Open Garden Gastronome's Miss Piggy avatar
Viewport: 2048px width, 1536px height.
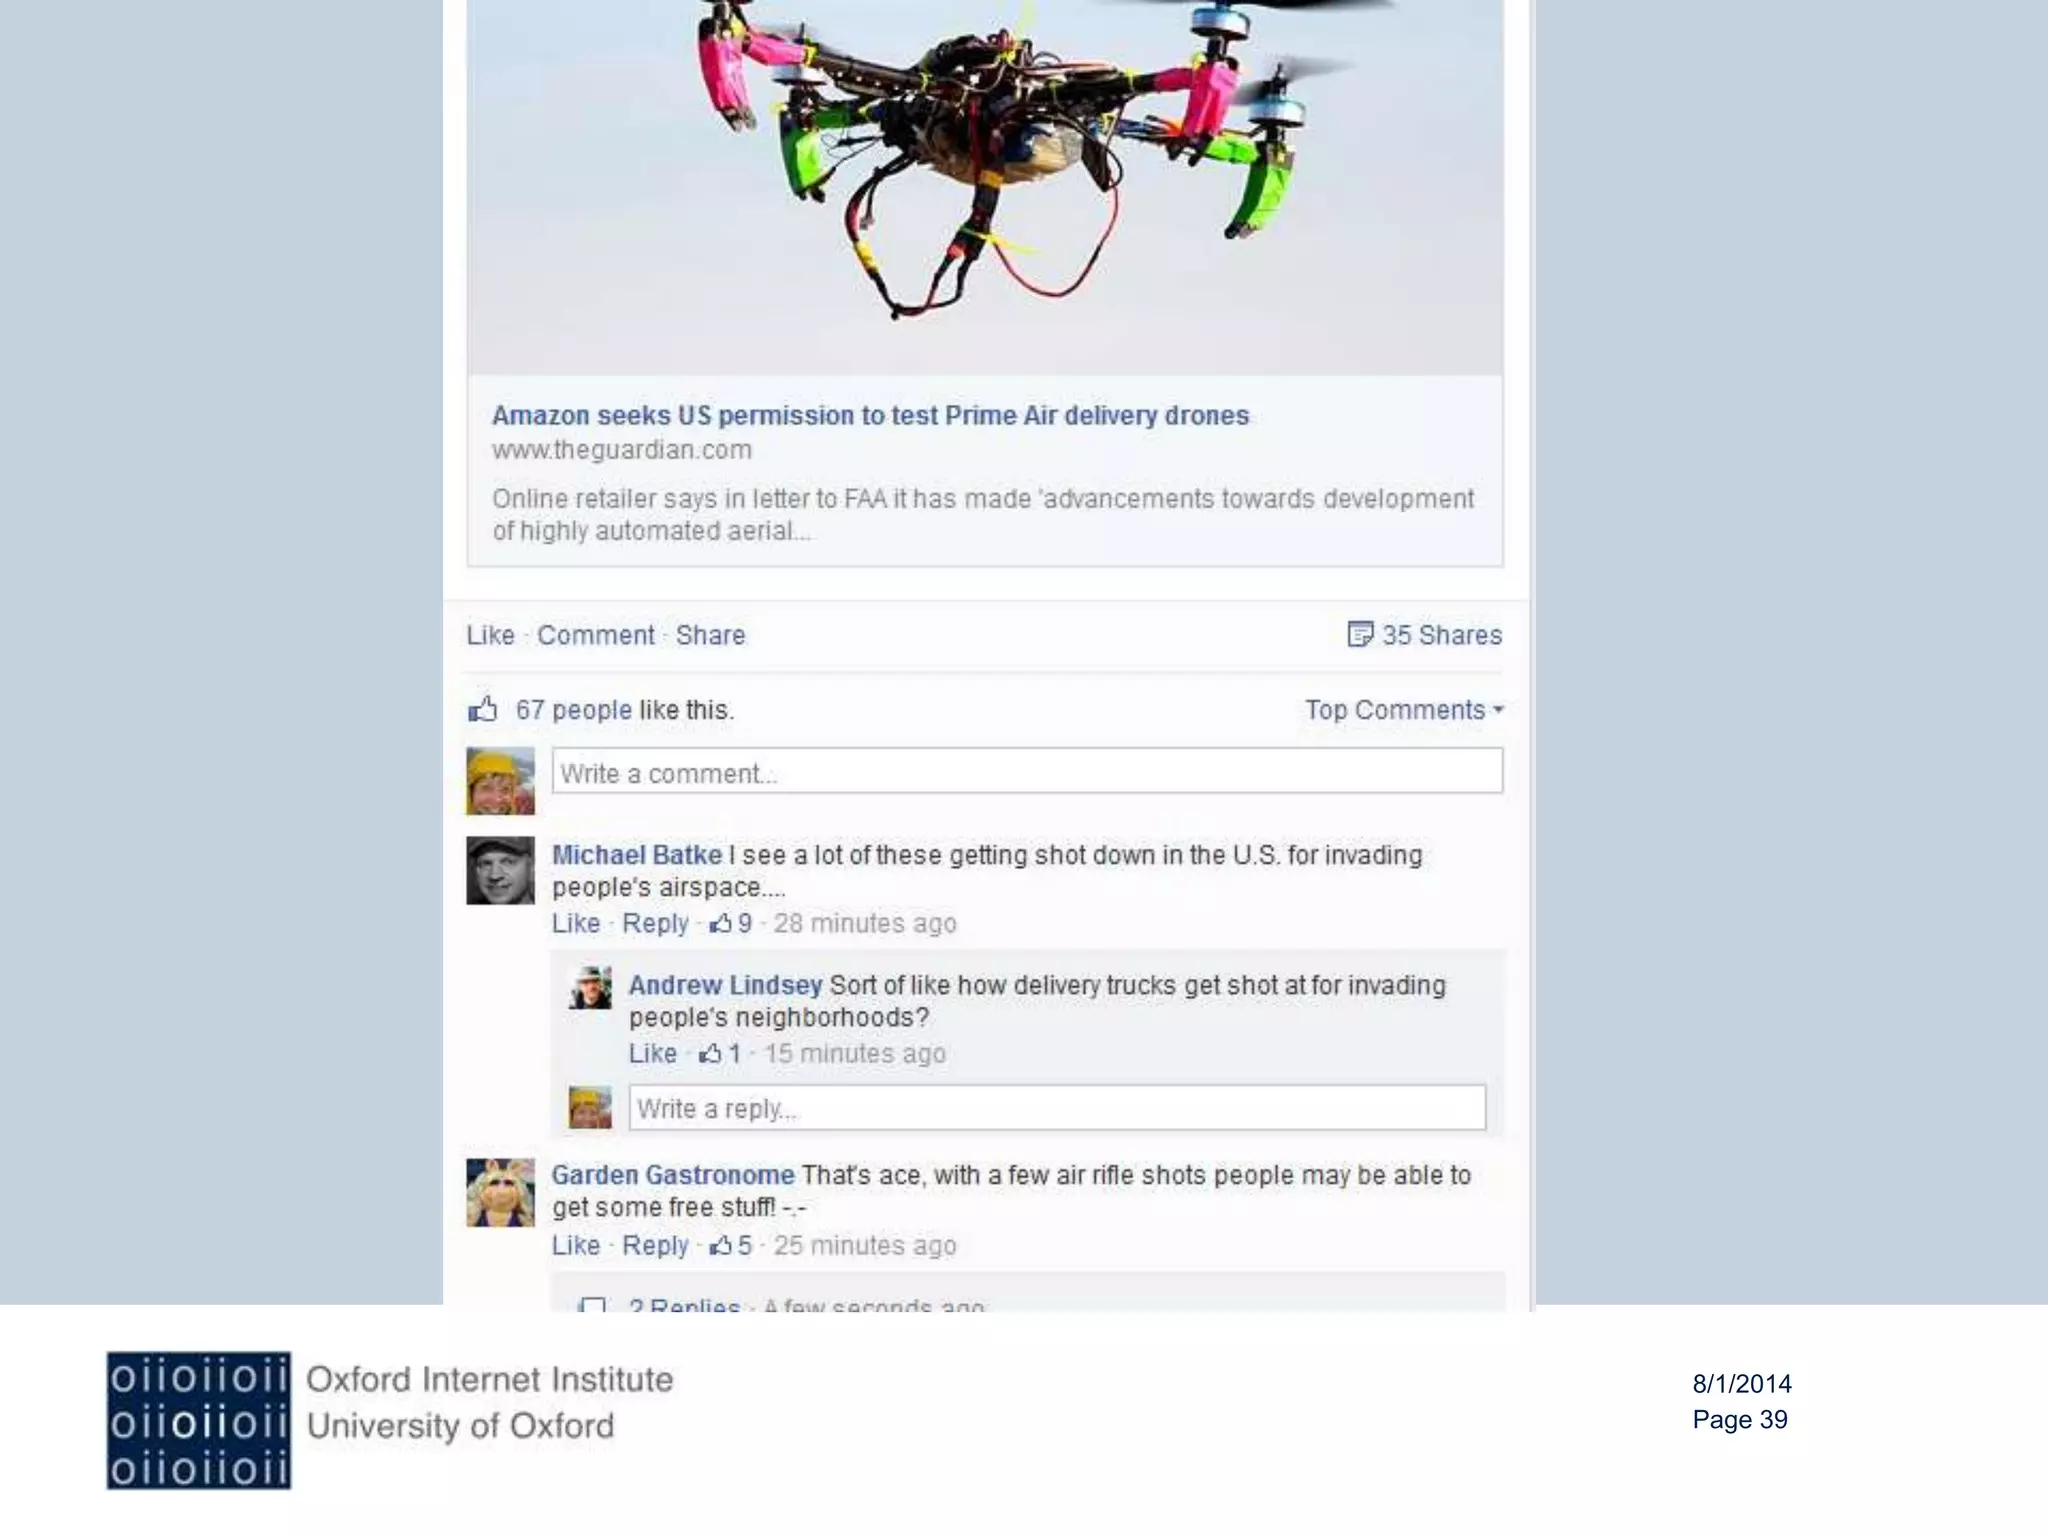tap(500, 1192)
